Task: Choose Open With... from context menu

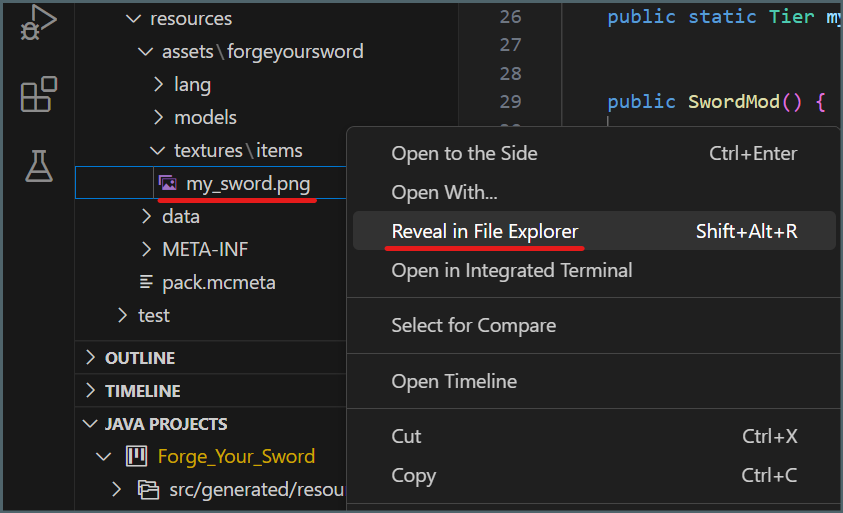Action: coord(444,192)
